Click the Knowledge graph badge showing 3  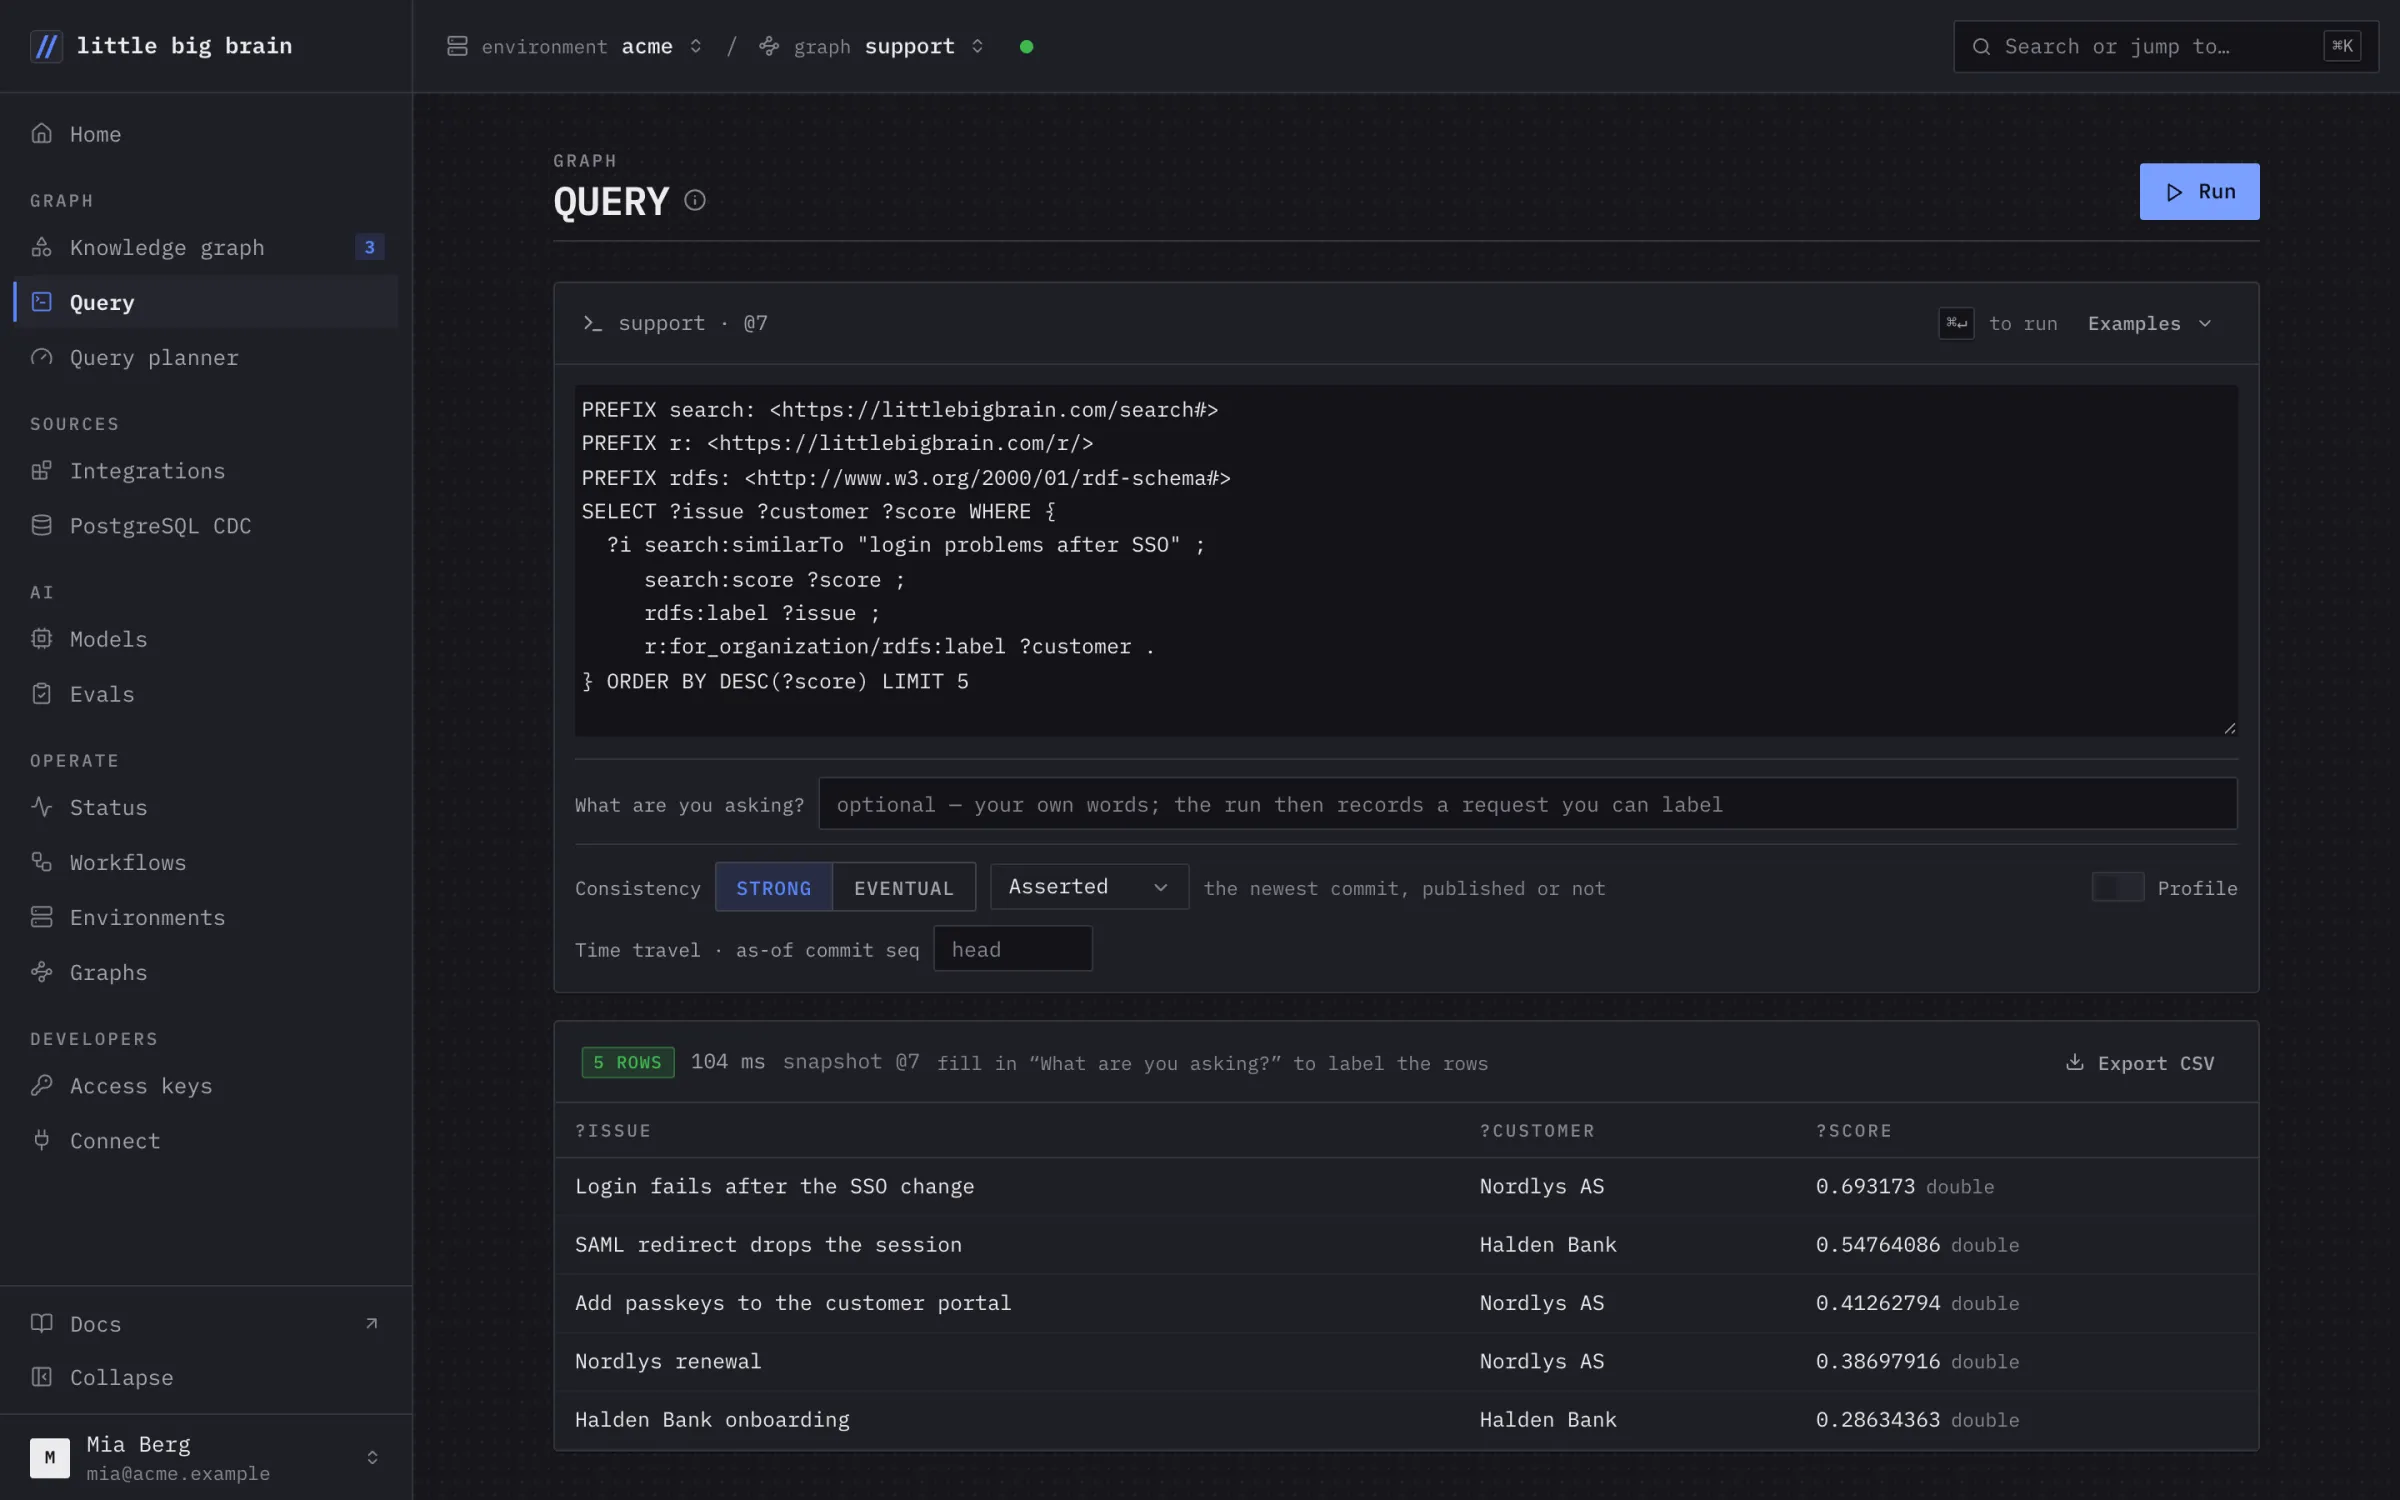click(369, 247)
